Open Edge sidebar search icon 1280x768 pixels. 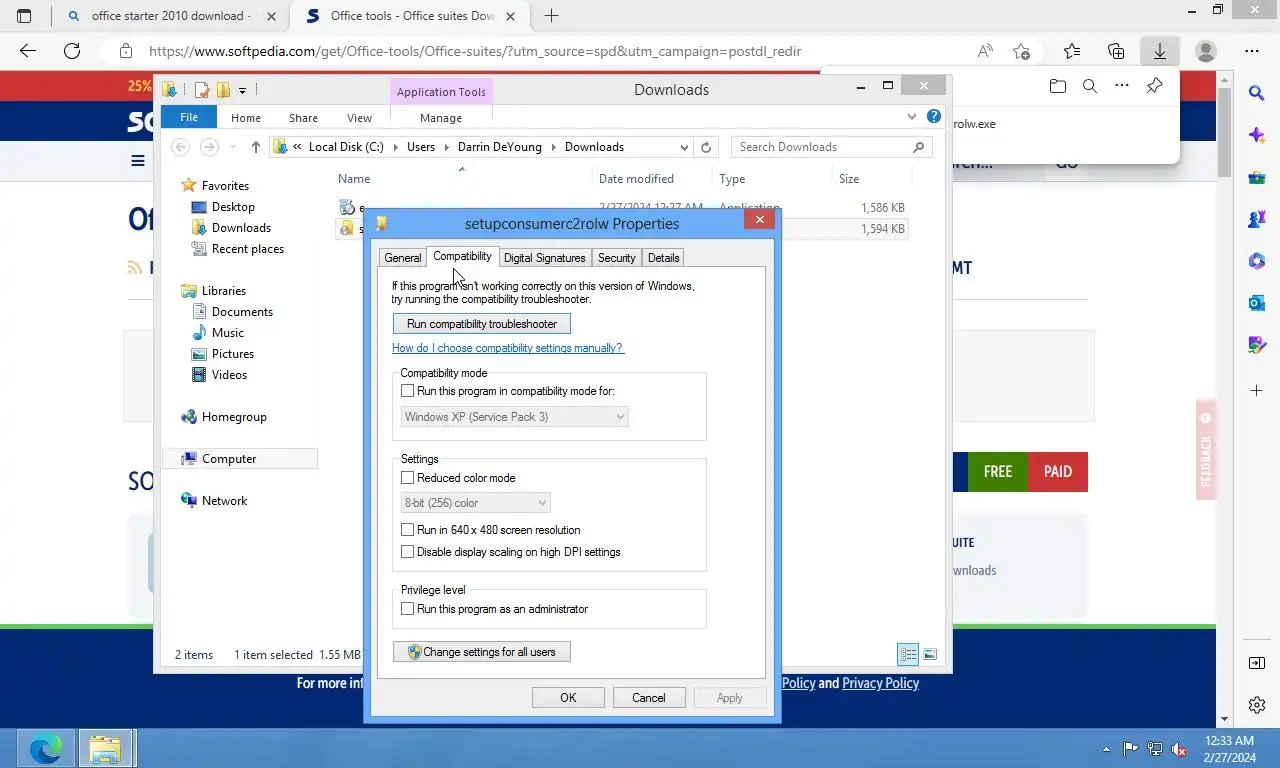click(1257, 93)
